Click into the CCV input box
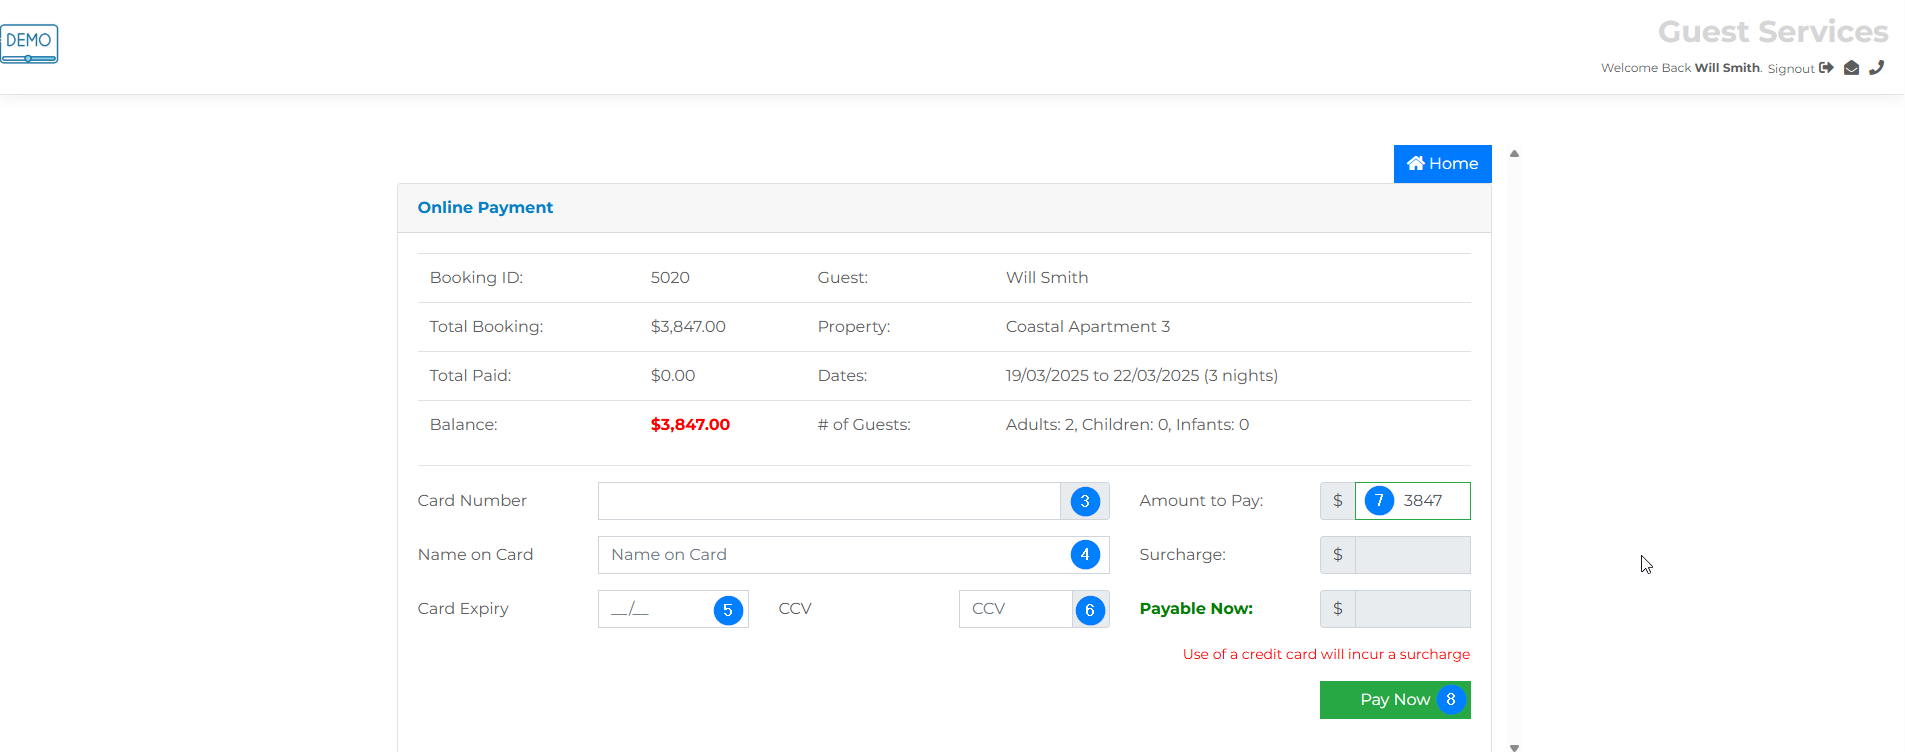The image size is (1905, 752). pyautogui.click(x=1015, y=609)
